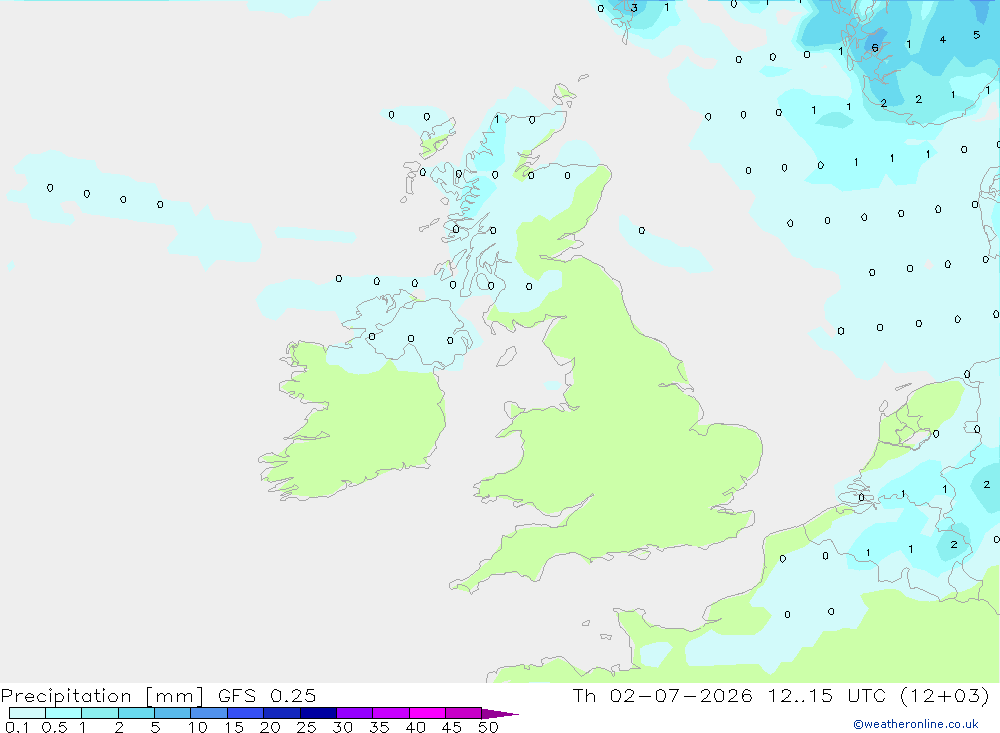Image resolution: width=1000 pixels, height=733 pixels.
Task: Choose the 20–25 mm legend color swatch
Action: (x=282, y=713)
